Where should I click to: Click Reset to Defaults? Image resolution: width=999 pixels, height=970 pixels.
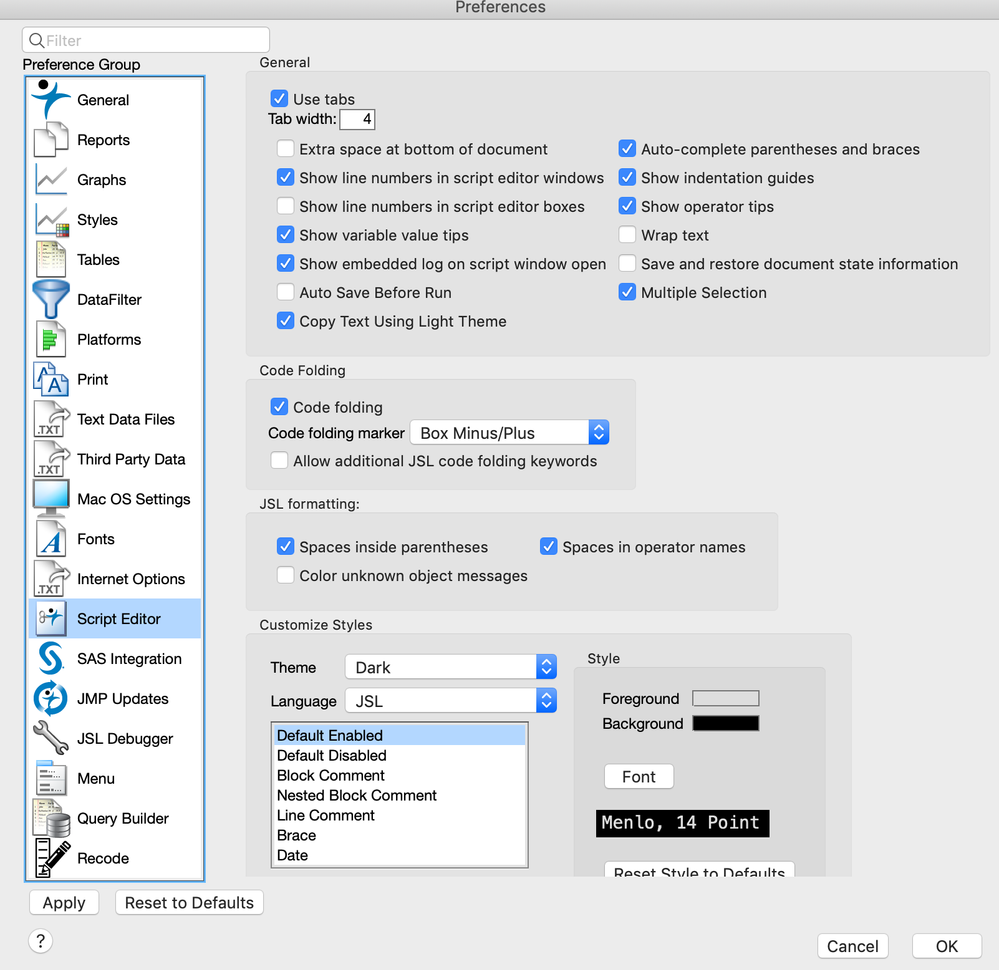point(189,902)
